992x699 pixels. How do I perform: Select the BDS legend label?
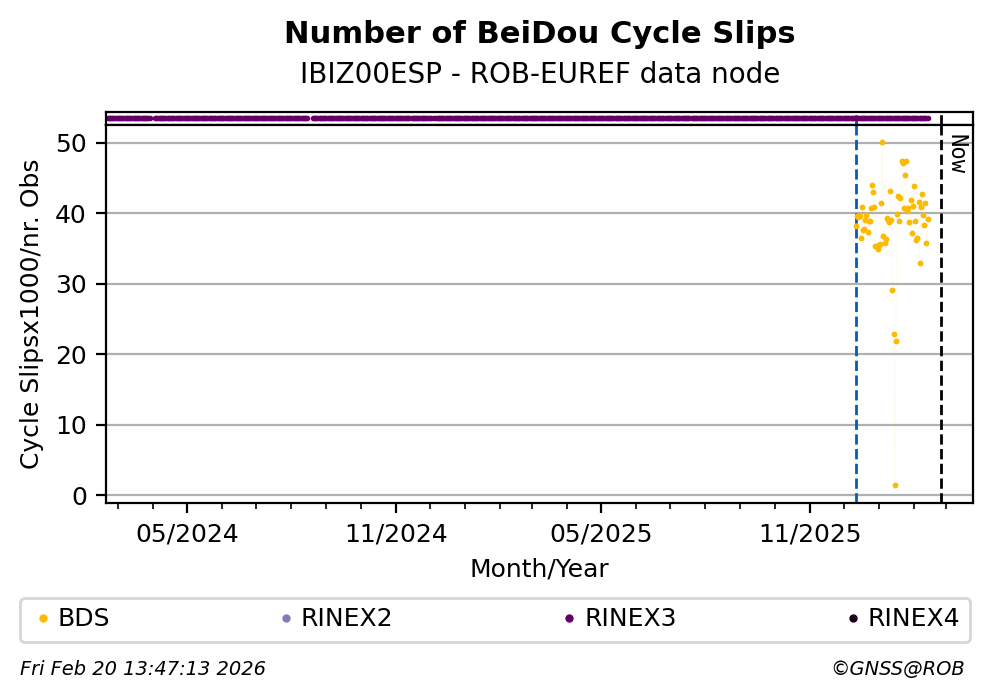[x=84, y=619]
